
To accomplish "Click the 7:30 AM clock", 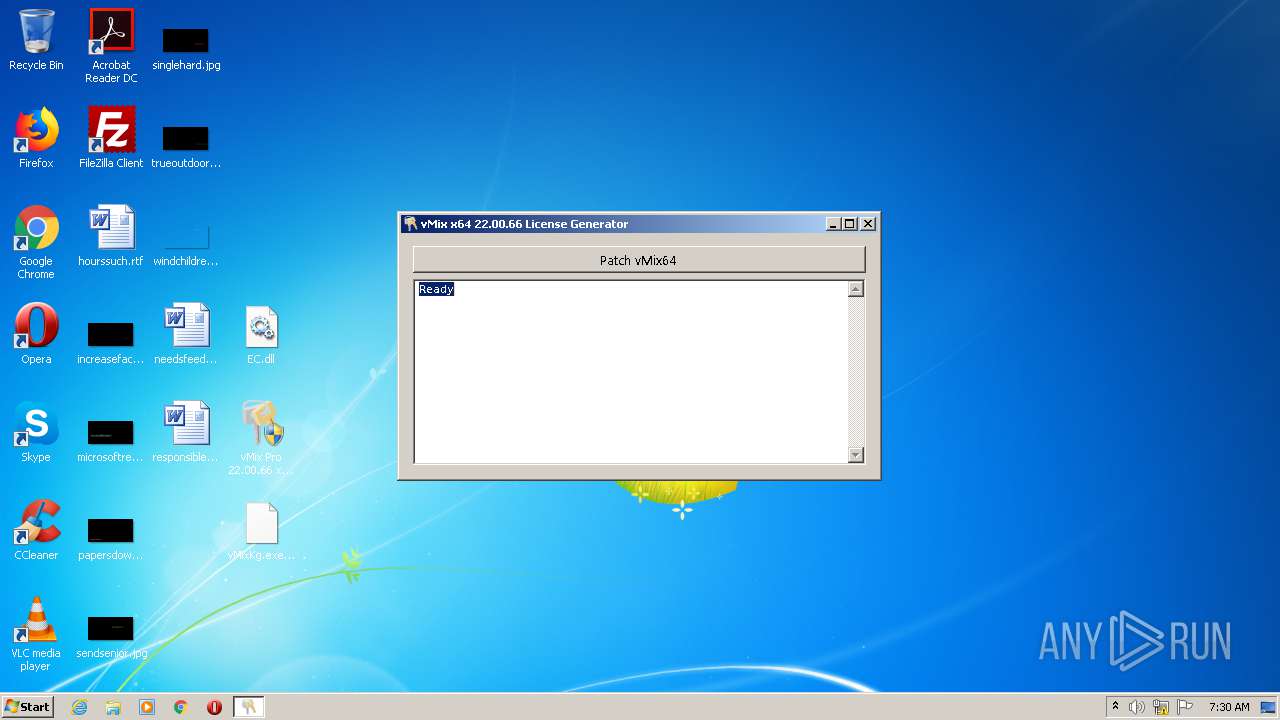I will [1229, 707].
